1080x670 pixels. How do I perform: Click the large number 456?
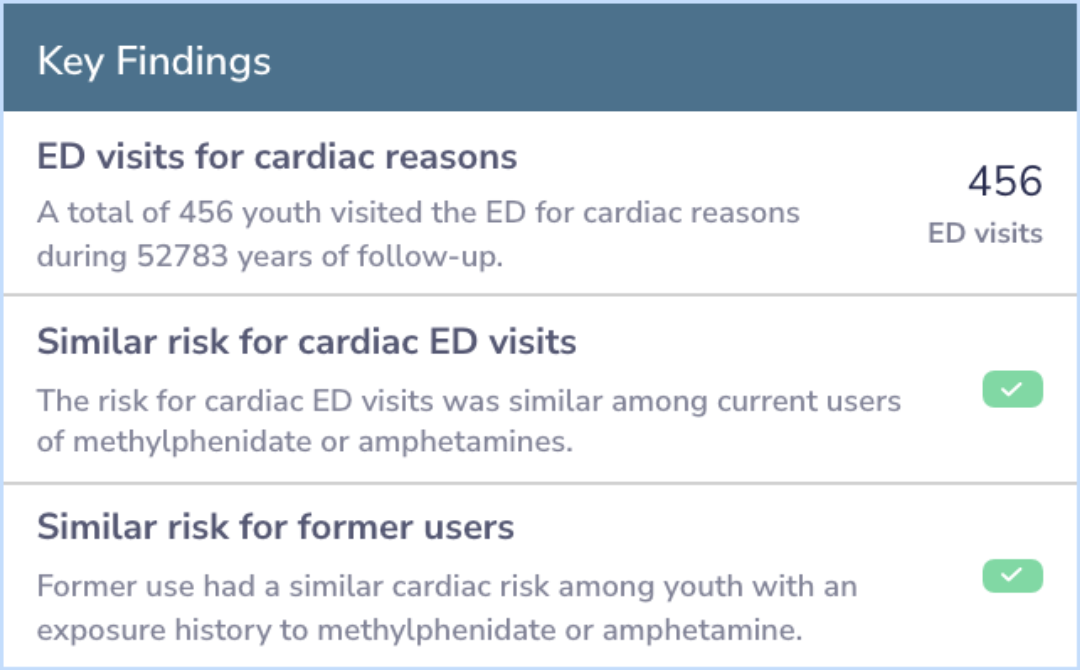point(1005,181)
